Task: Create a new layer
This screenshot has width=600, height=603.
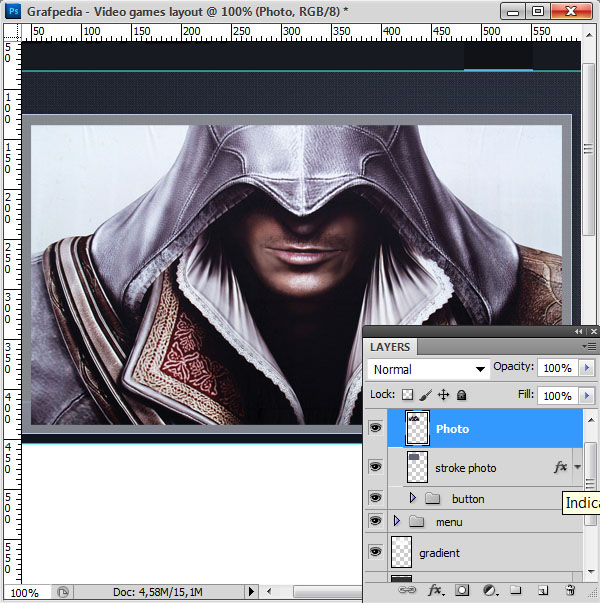Action: 542,590
